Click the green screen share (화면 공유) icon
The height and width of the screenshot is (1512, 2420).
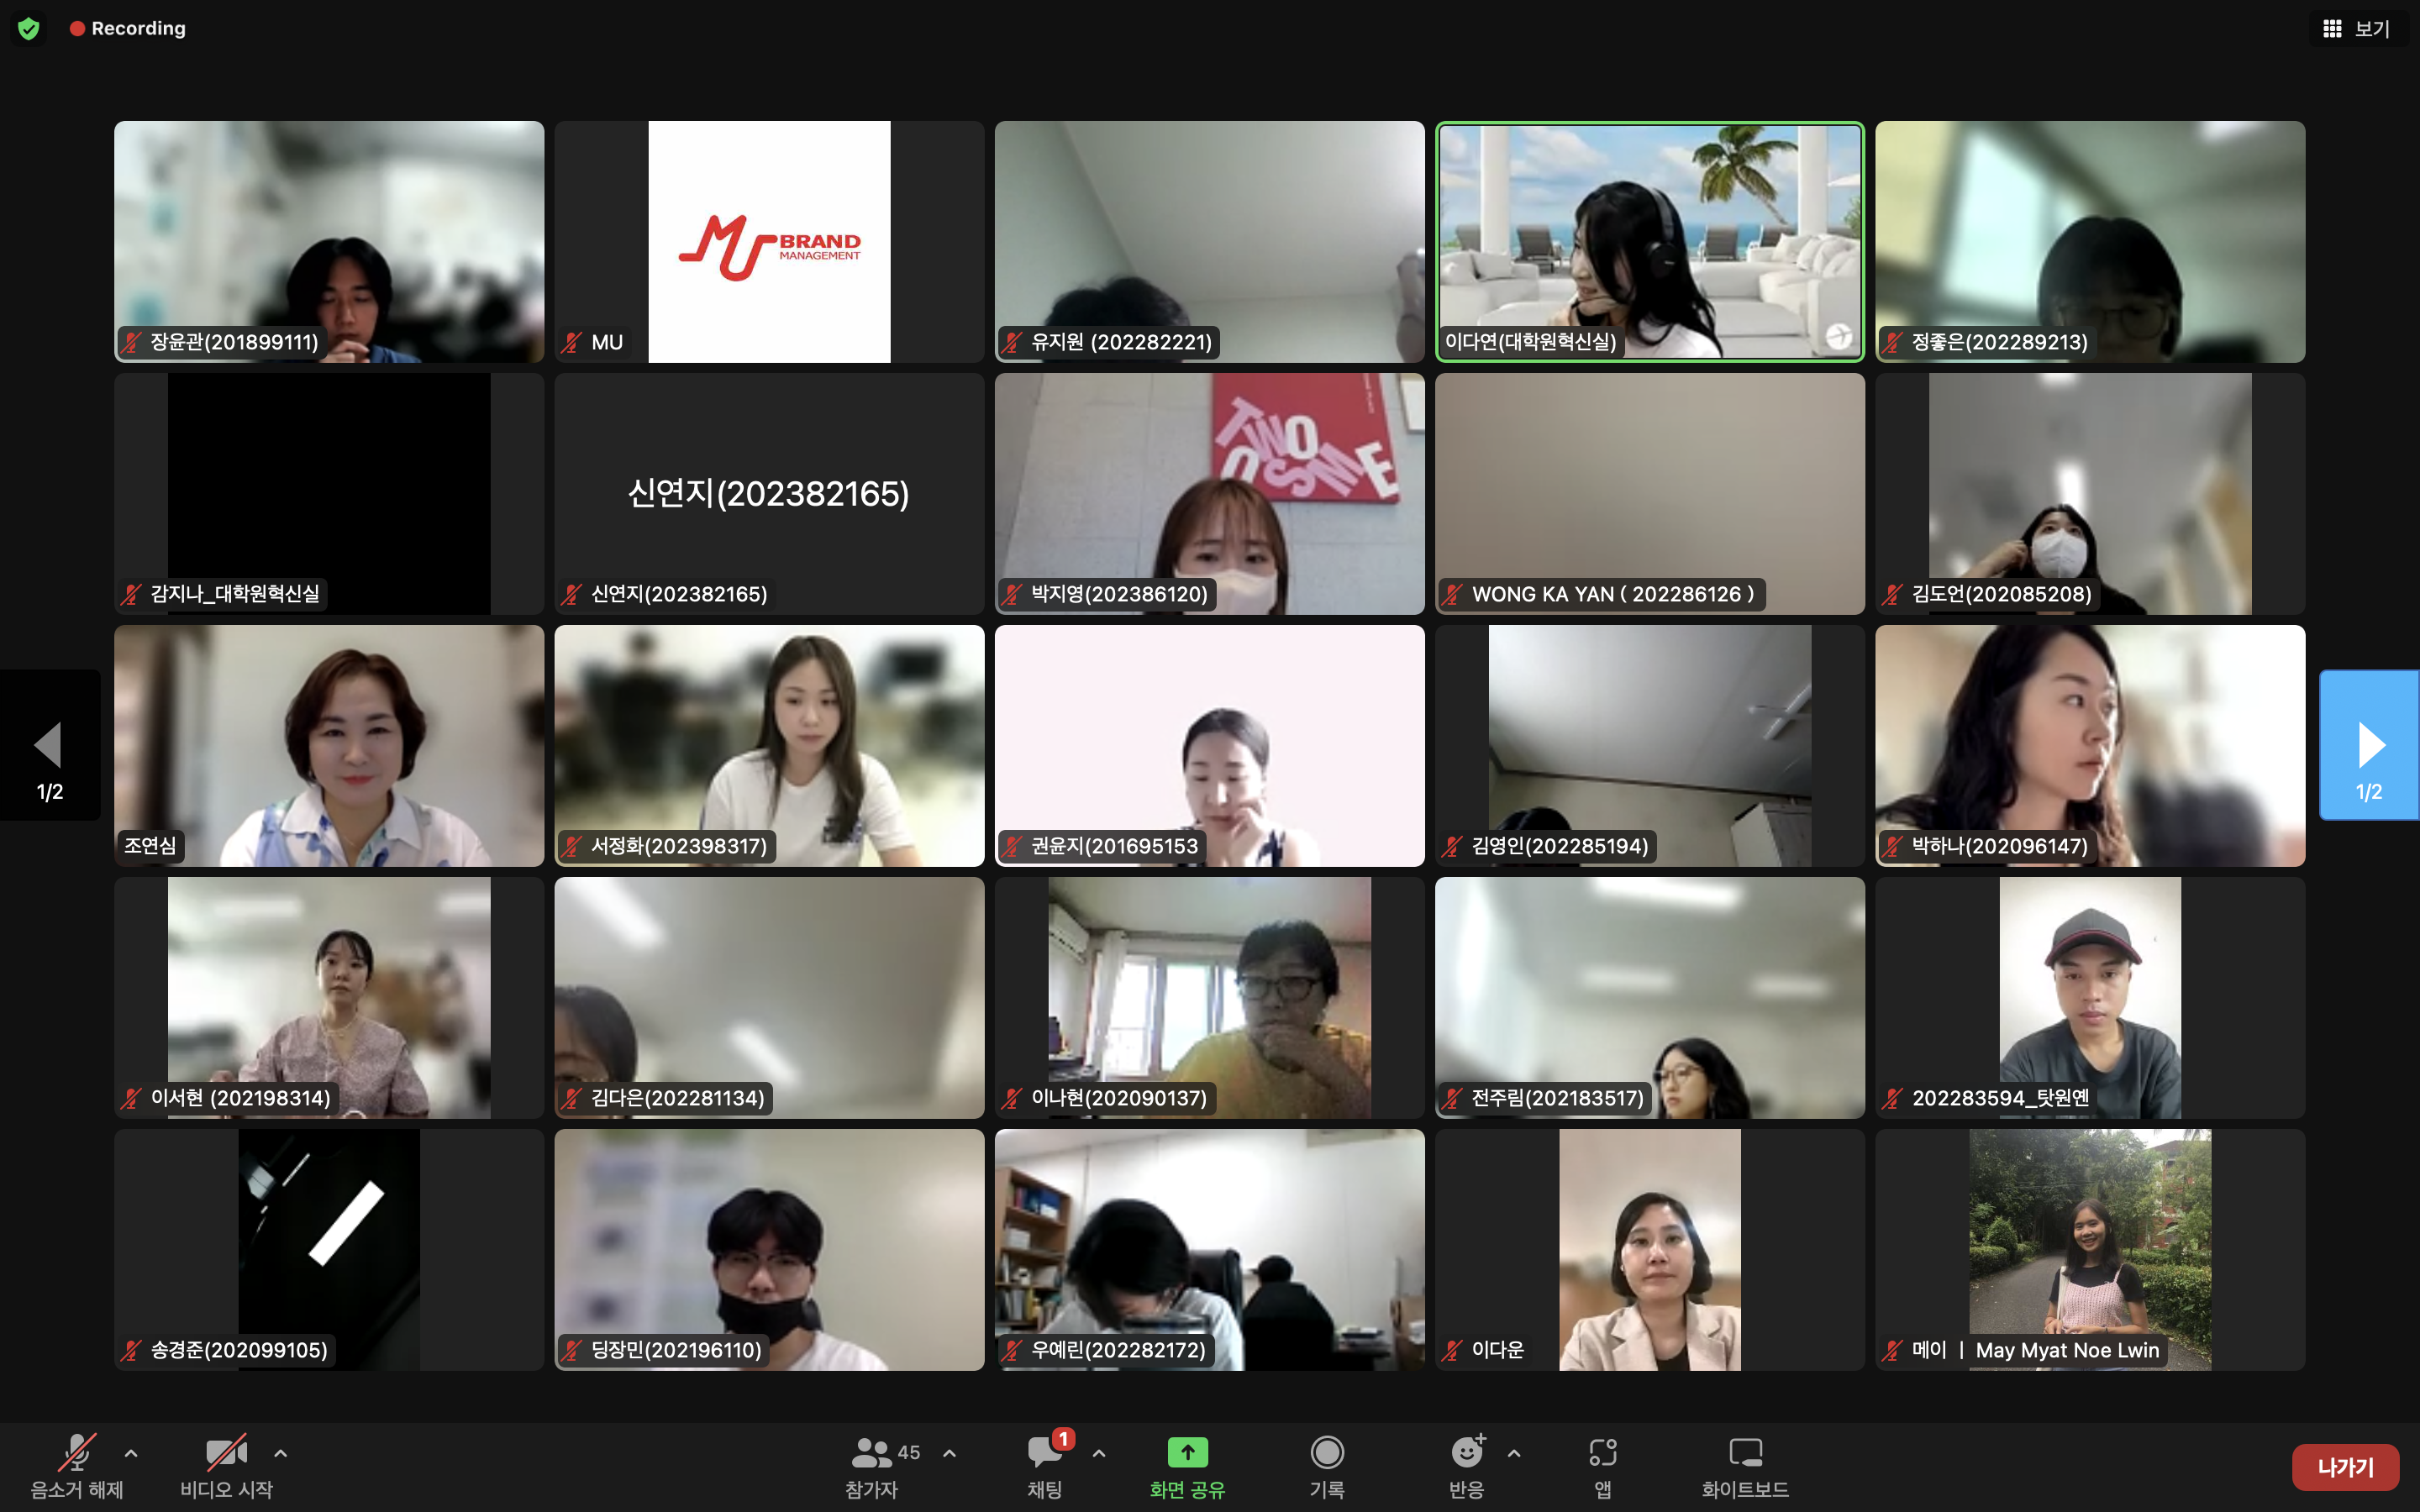[1187, 1452]
